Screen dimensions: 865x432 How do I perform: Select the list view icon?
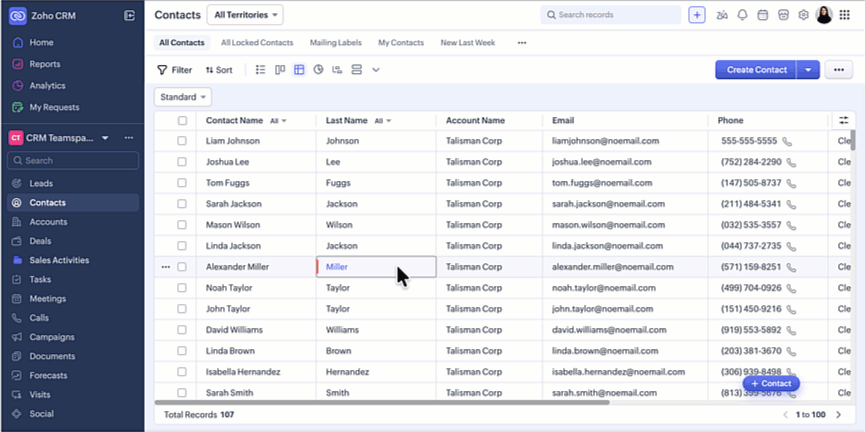point(261,70)
